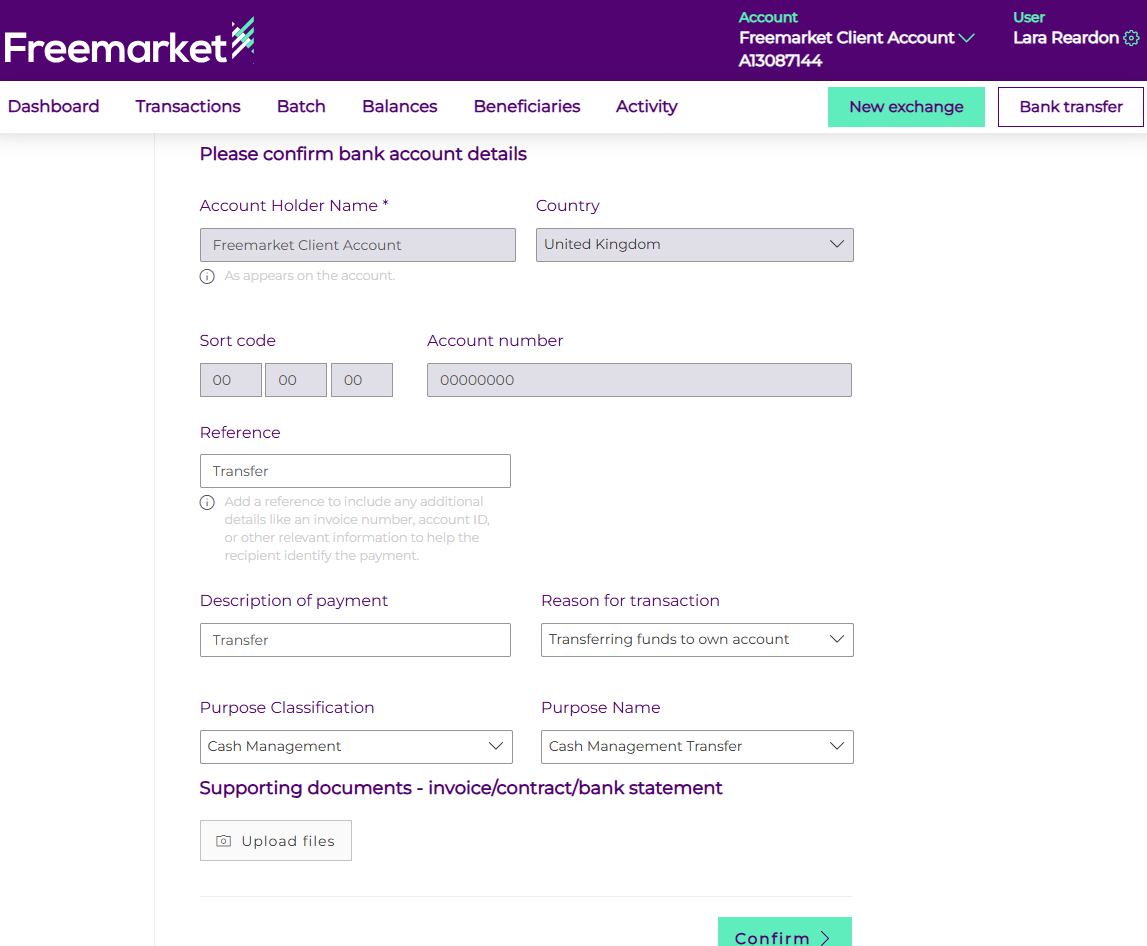The image size is (1147, 946).
Task: Switch to Beneficiaries page
Action: 527,107
